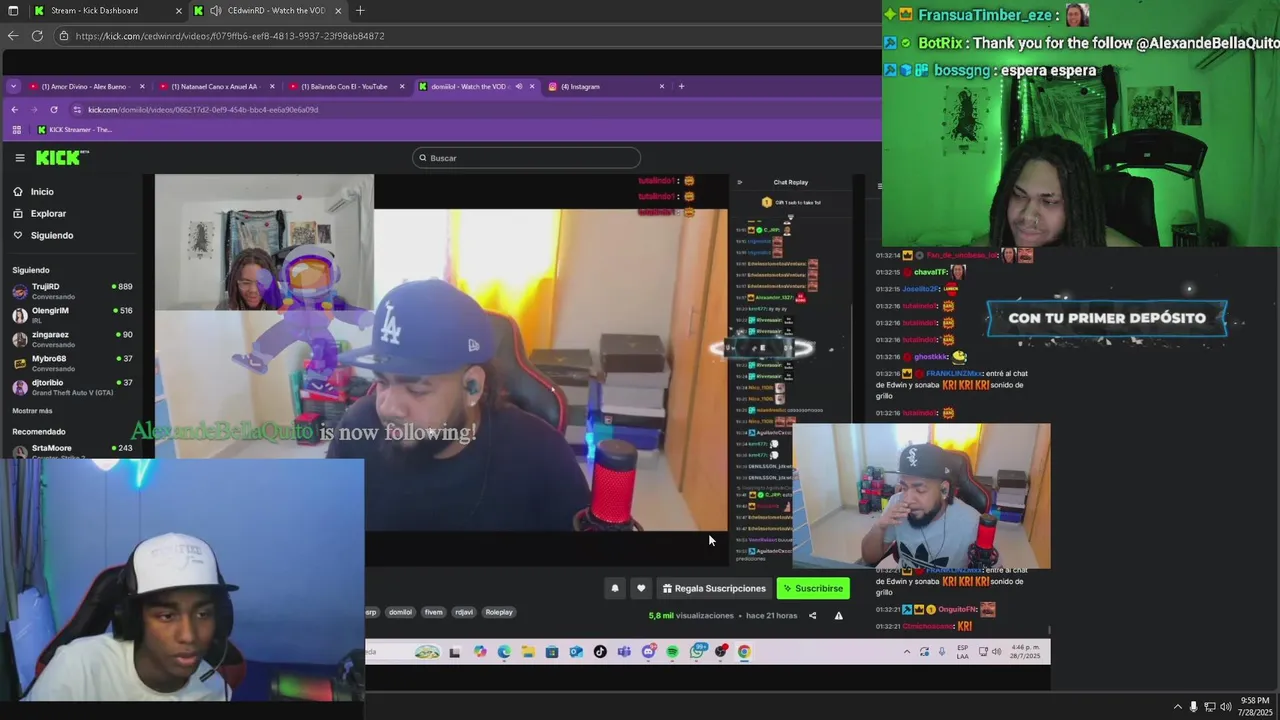The width and height of the screenshot is (1280, 720).
Task: Open Mybro68's channel from following list
Action: 72,362
